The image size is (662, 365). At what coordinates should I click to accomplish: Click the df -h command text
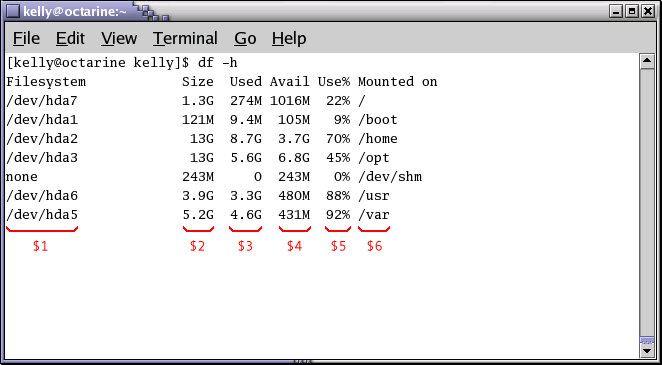pyautogui.click(x=217, y=63)
